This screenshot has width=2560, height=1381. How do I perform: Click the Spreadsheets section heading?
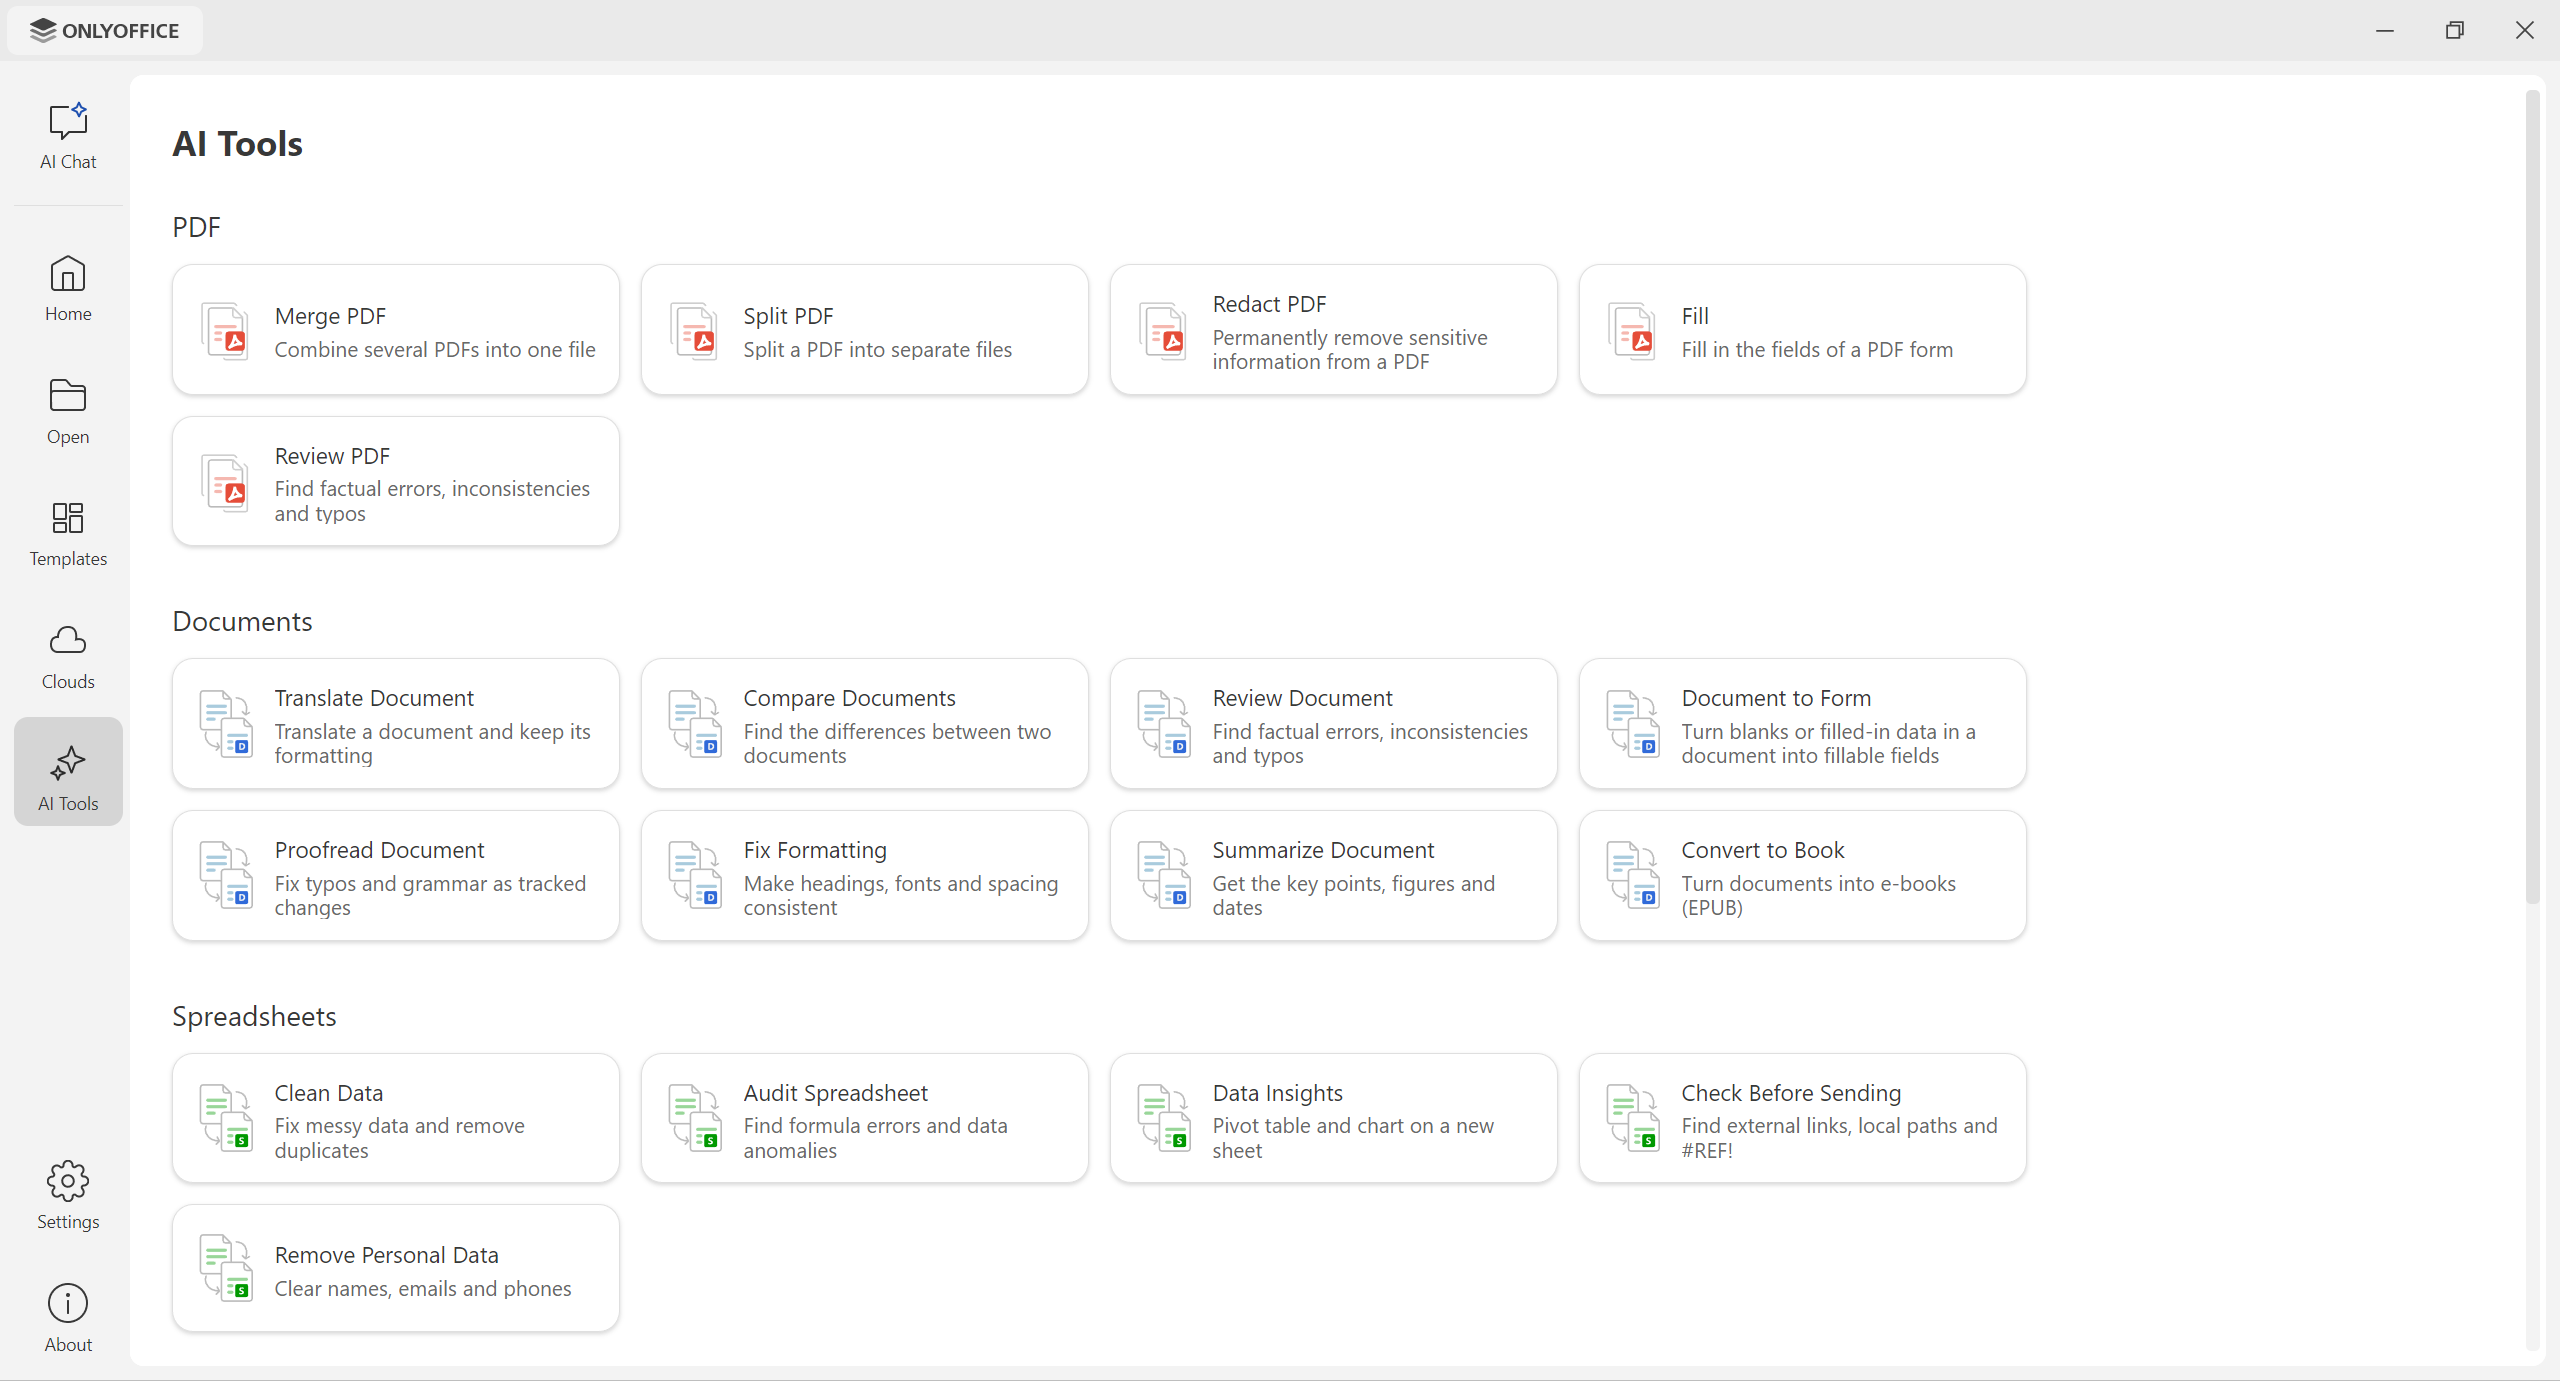tap(254, 1017)
